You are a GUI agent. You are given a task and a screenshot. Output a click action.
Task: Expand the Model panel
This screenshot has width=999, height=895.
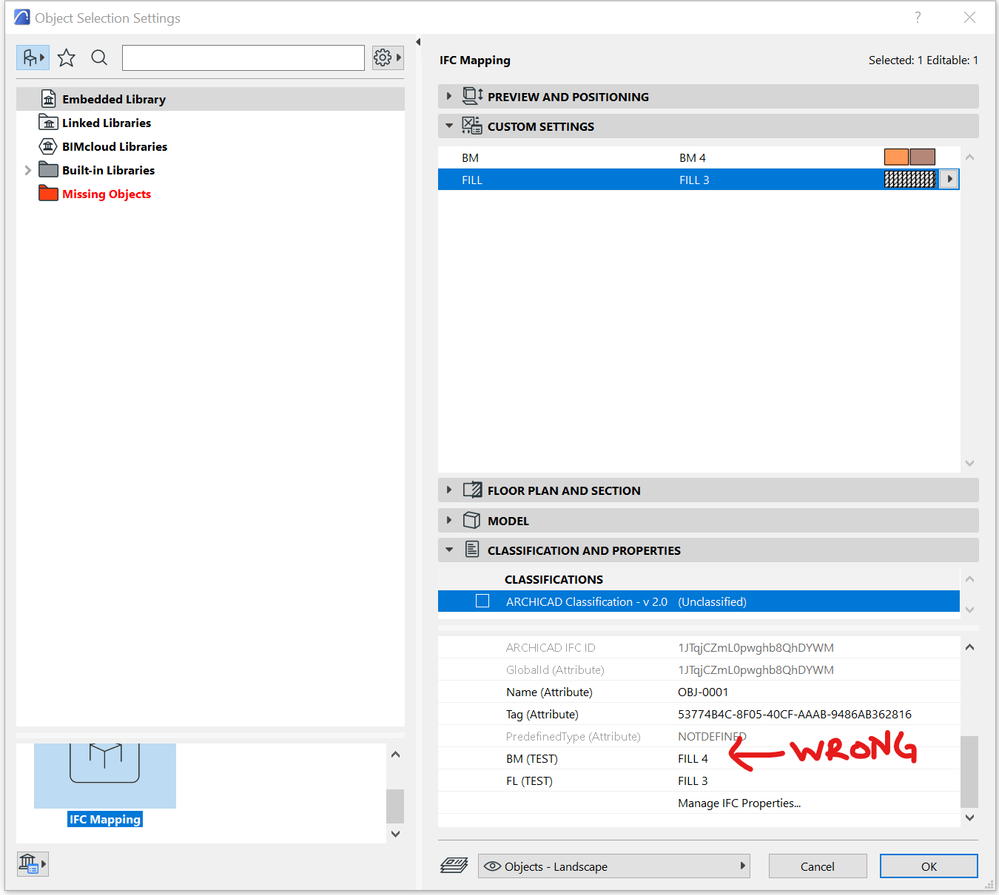pos(449,520)
